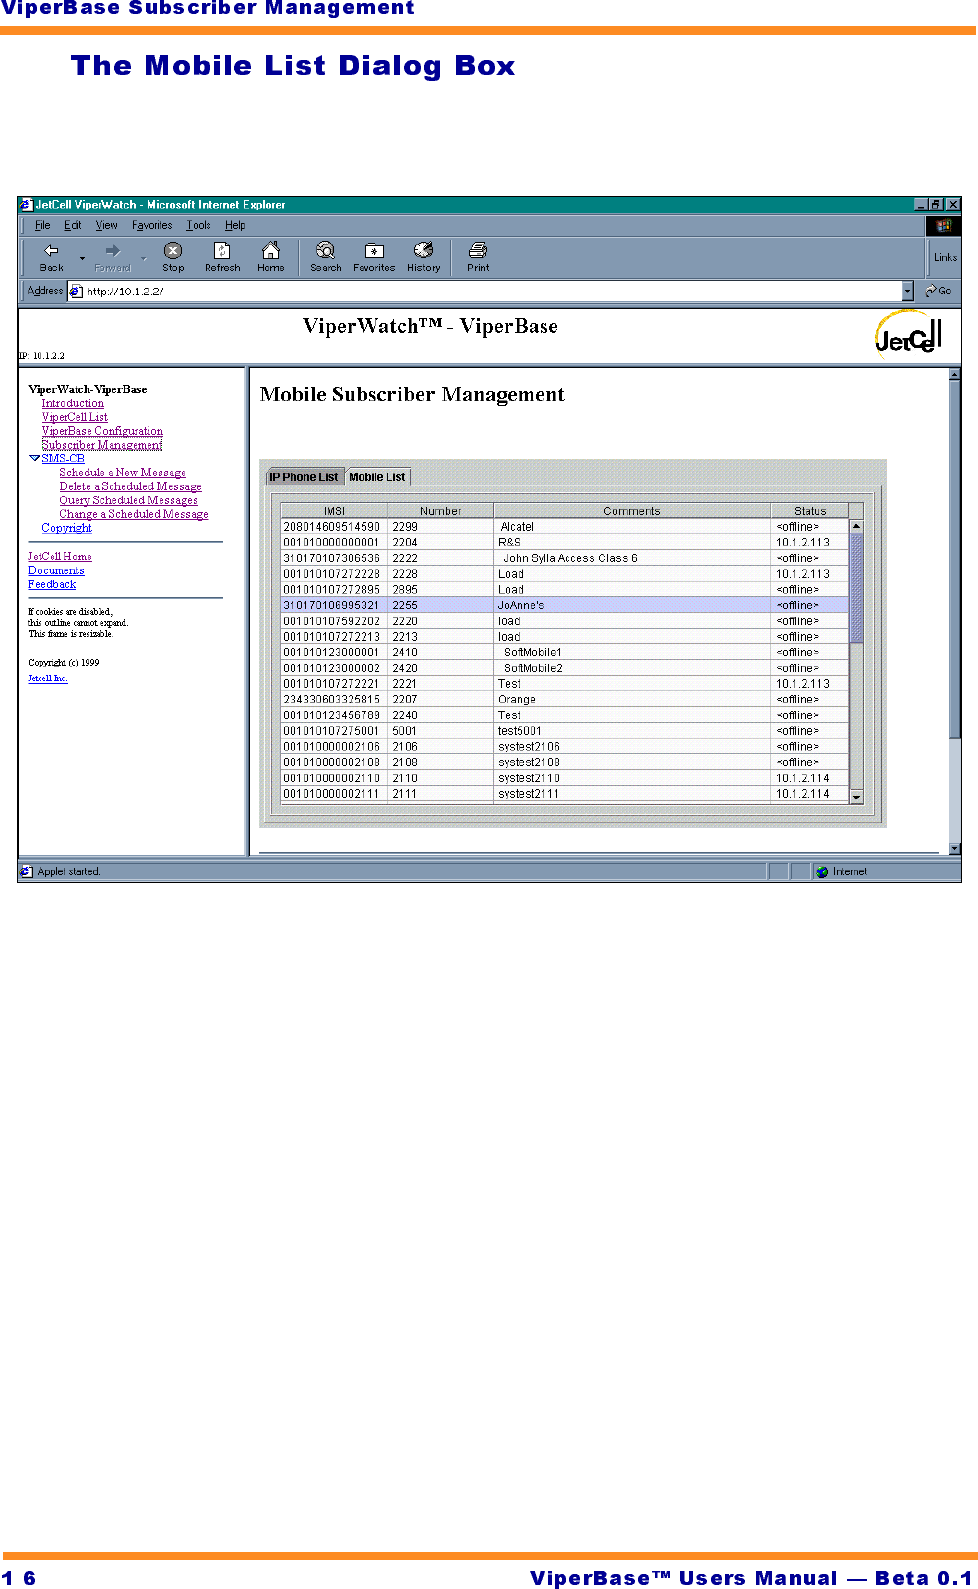Click table scrollbar up arrow
Viewport: 978px width, 1589px height.
point(856,526)
